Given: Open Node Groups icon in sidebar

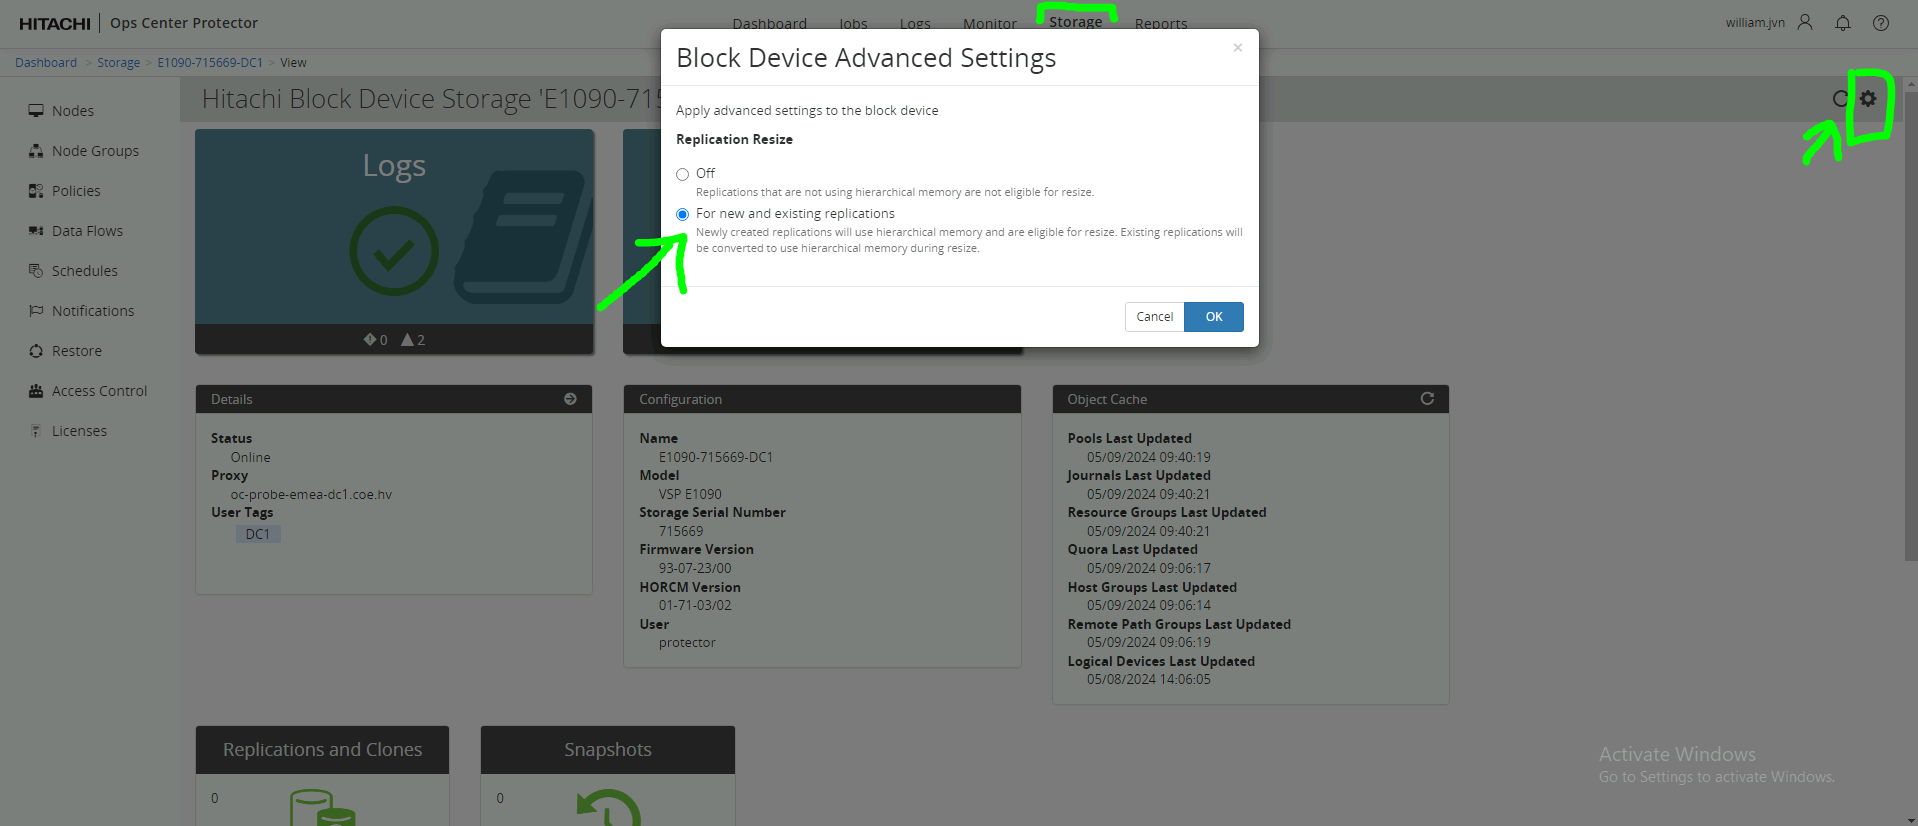Looking at the screenshot, I should pos(36,151).
